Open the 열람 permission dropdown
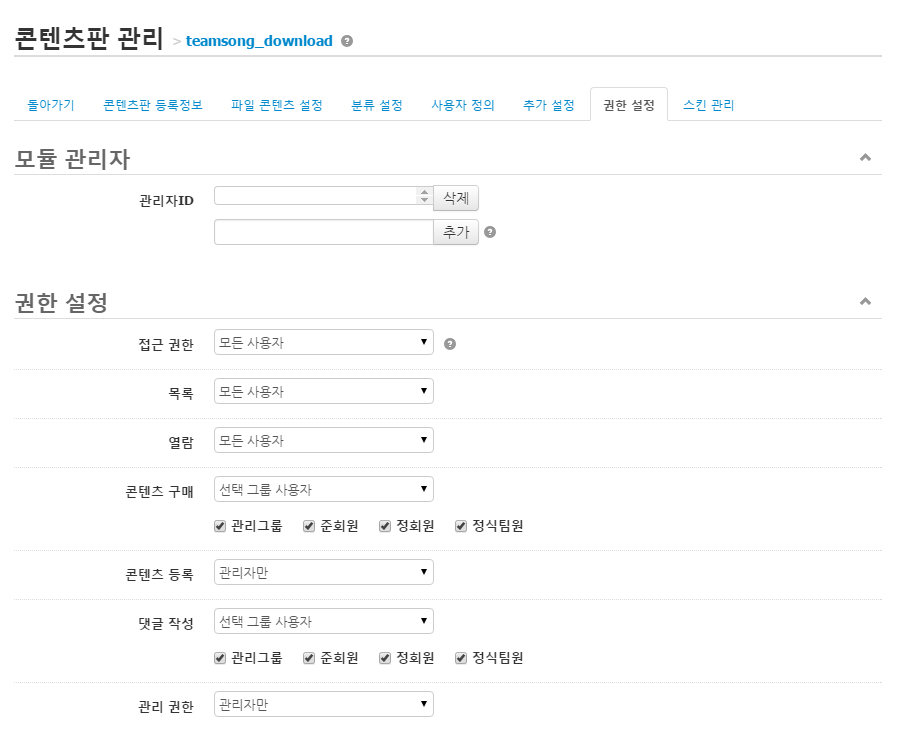 [324, 441]
